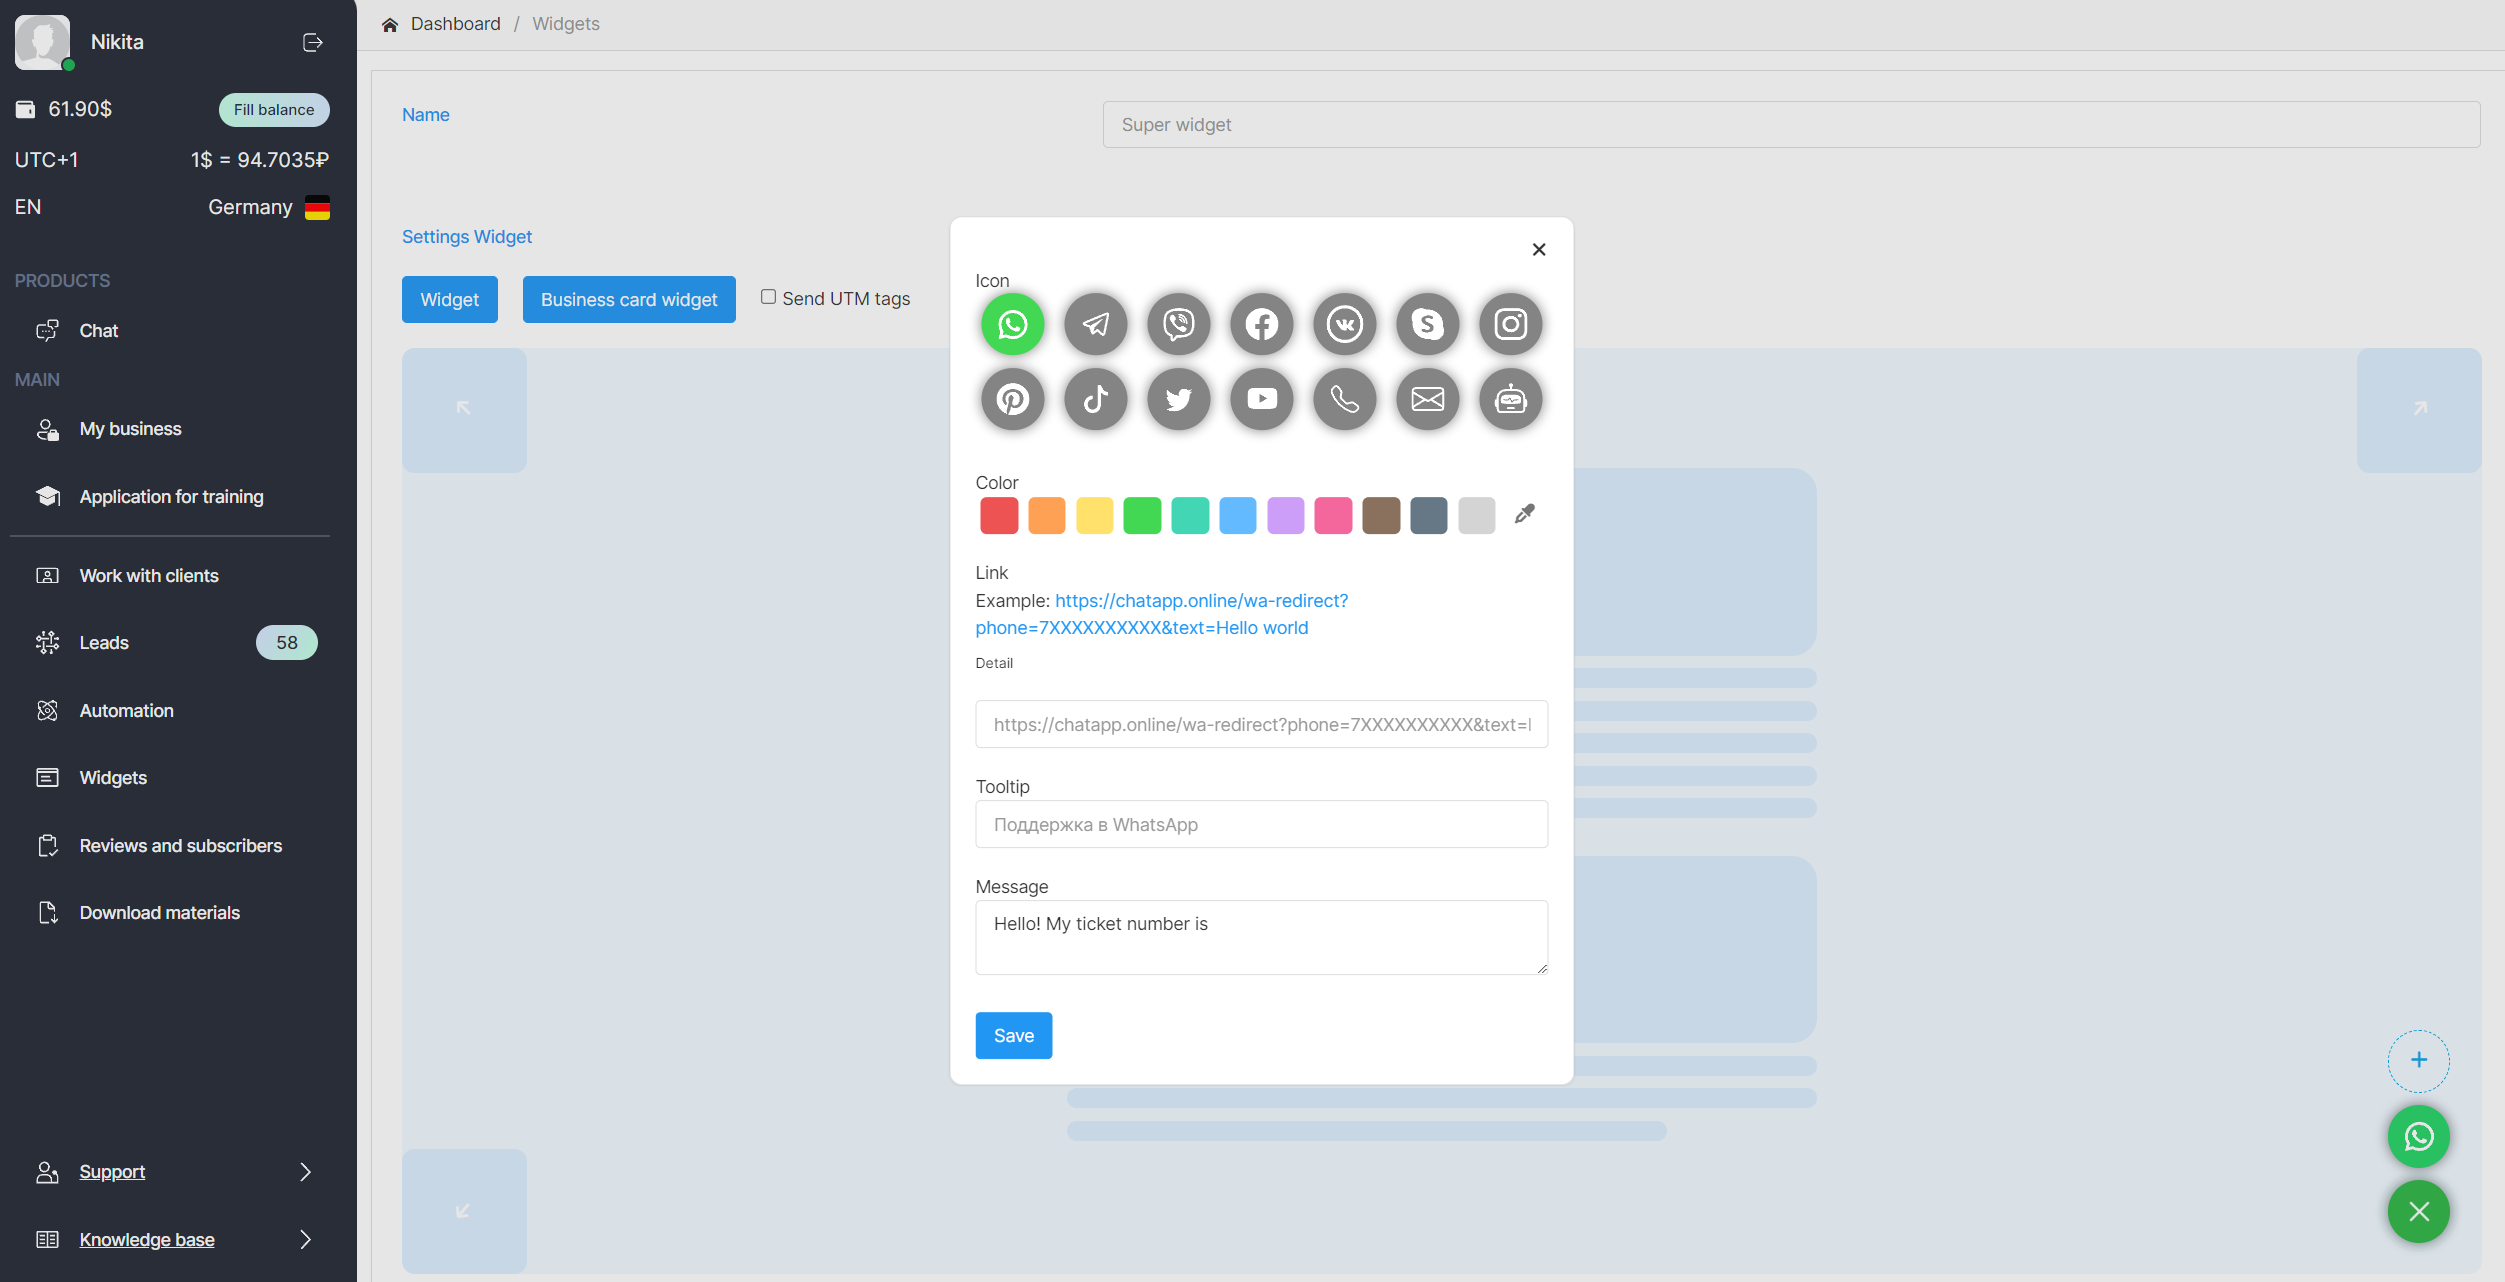Image resolution: width=2505 pixels, height=1282 pixels.
Task: Expand the Support menu chevron
Action: coord(305,1171)
